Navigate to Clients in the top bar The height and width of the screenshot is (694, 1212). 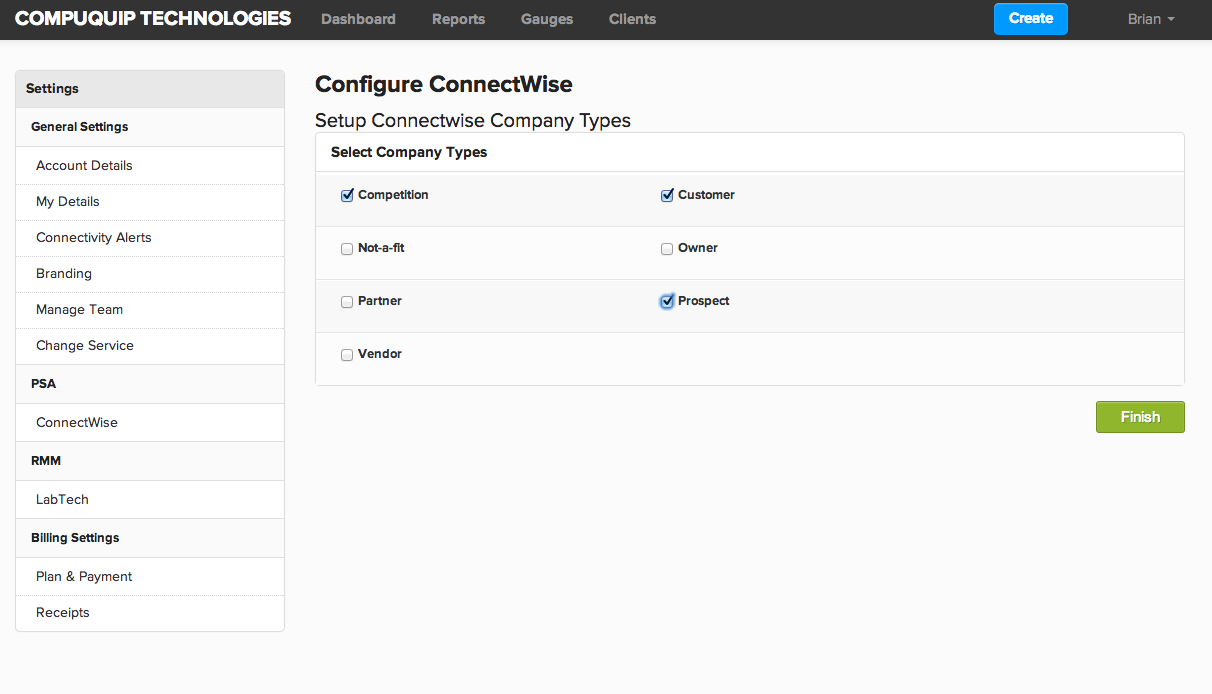[632, 19]
